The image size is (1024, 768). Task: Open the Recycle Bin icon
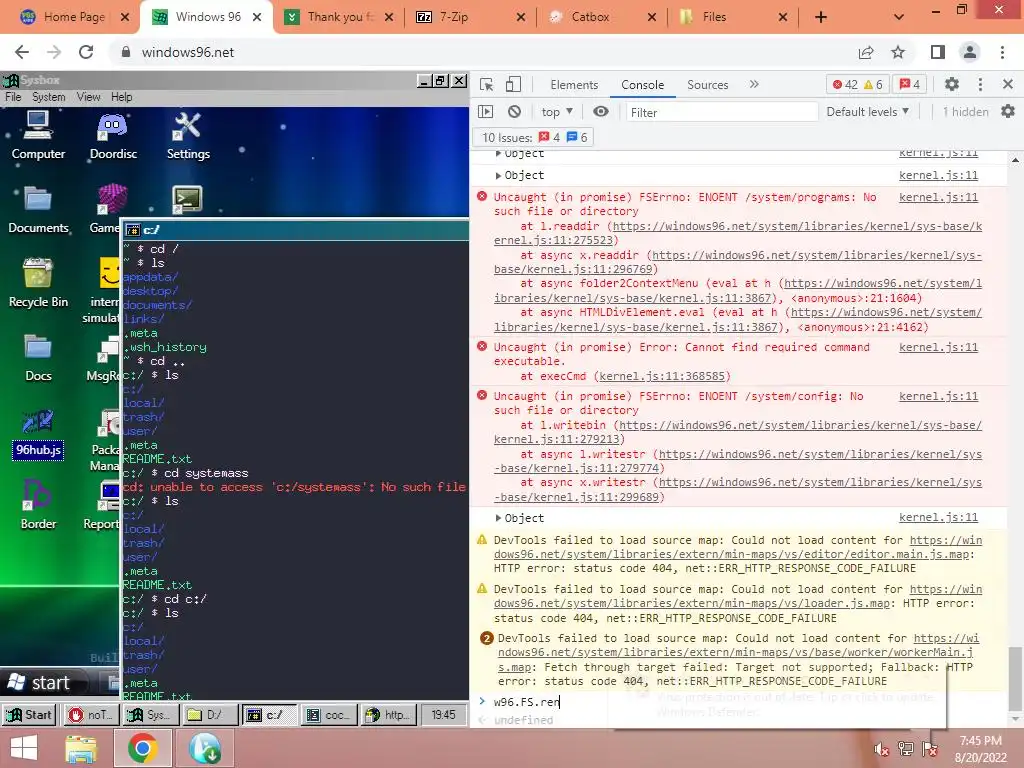coord(38,283)
